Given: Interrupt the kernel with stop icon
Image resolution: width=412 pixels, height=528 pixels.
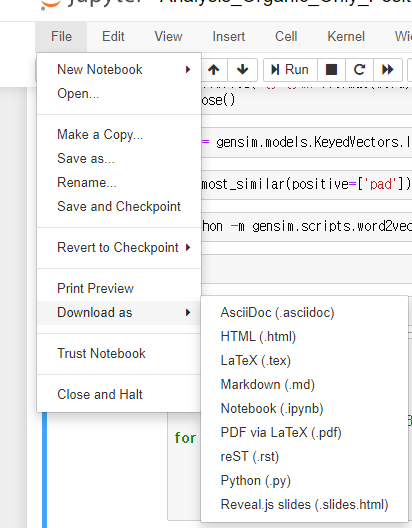Looking at the screenshot, I should point(331,70).
